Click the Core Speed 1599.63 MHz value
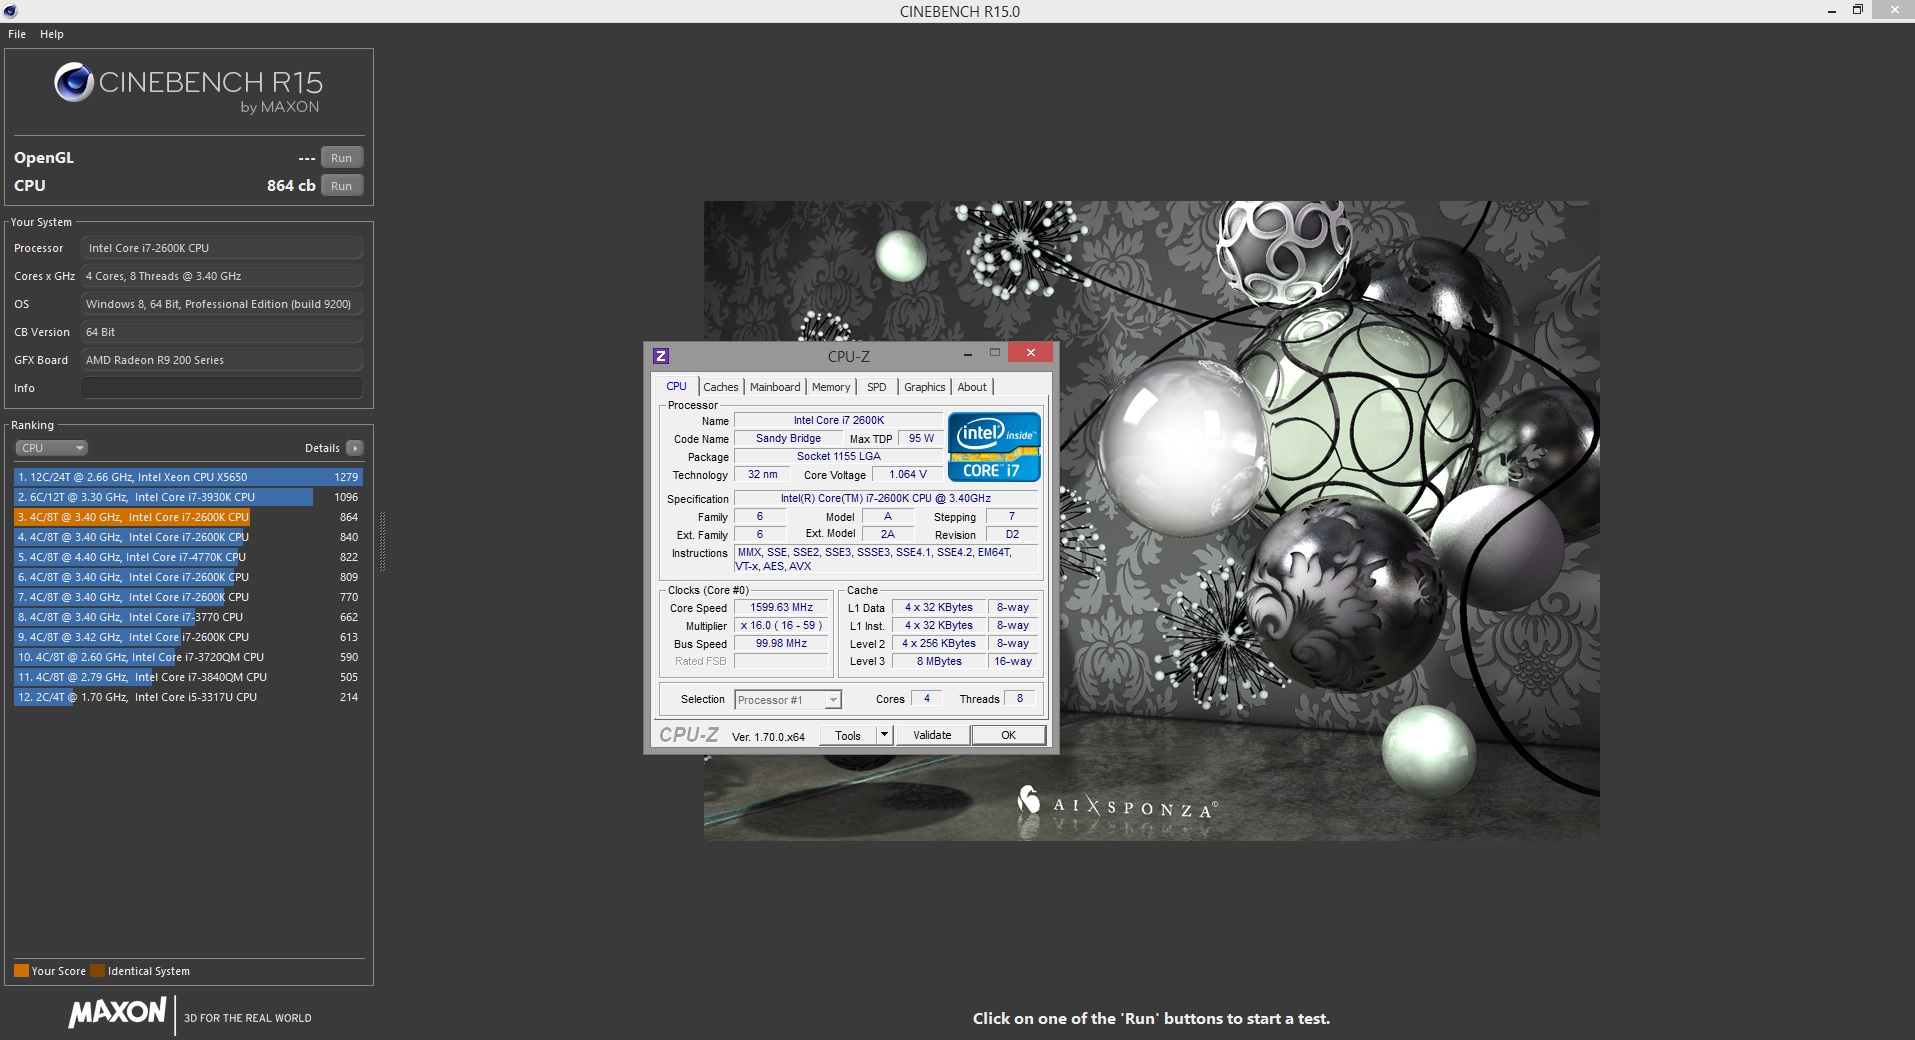Image resolution: width=1915 pixels, height=1040 pixels. point(782,607)
